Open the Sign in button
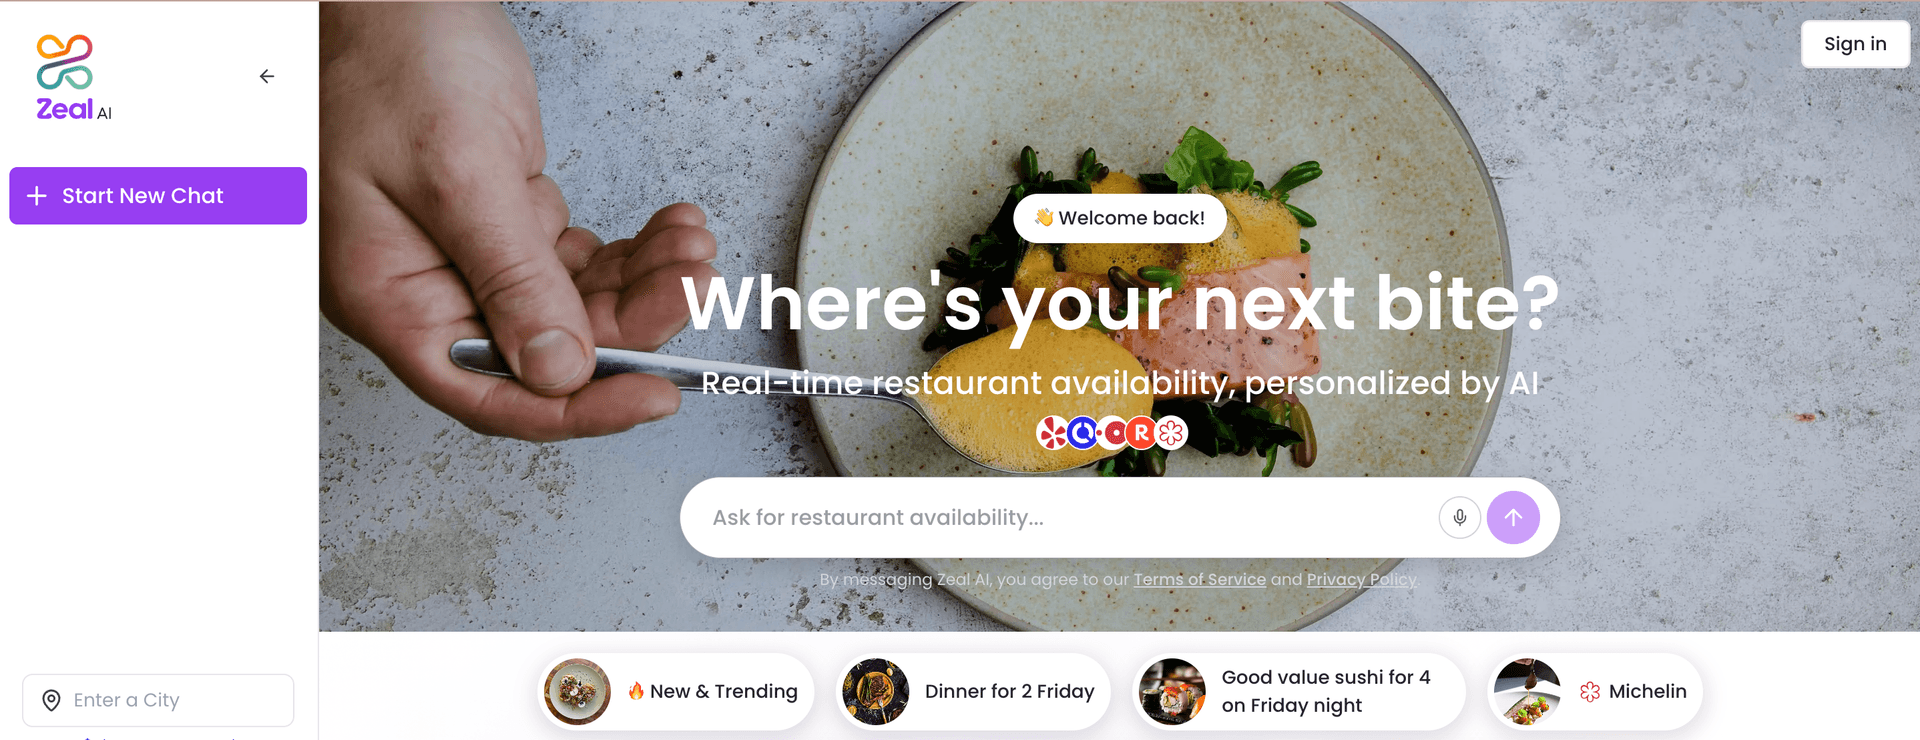 click(x=1855, y=44)
